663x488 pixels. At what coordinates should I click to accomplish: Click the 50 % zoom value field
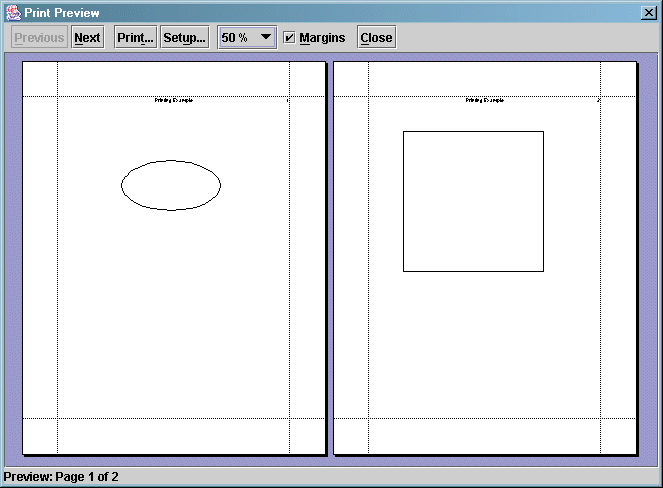[236, 38]
